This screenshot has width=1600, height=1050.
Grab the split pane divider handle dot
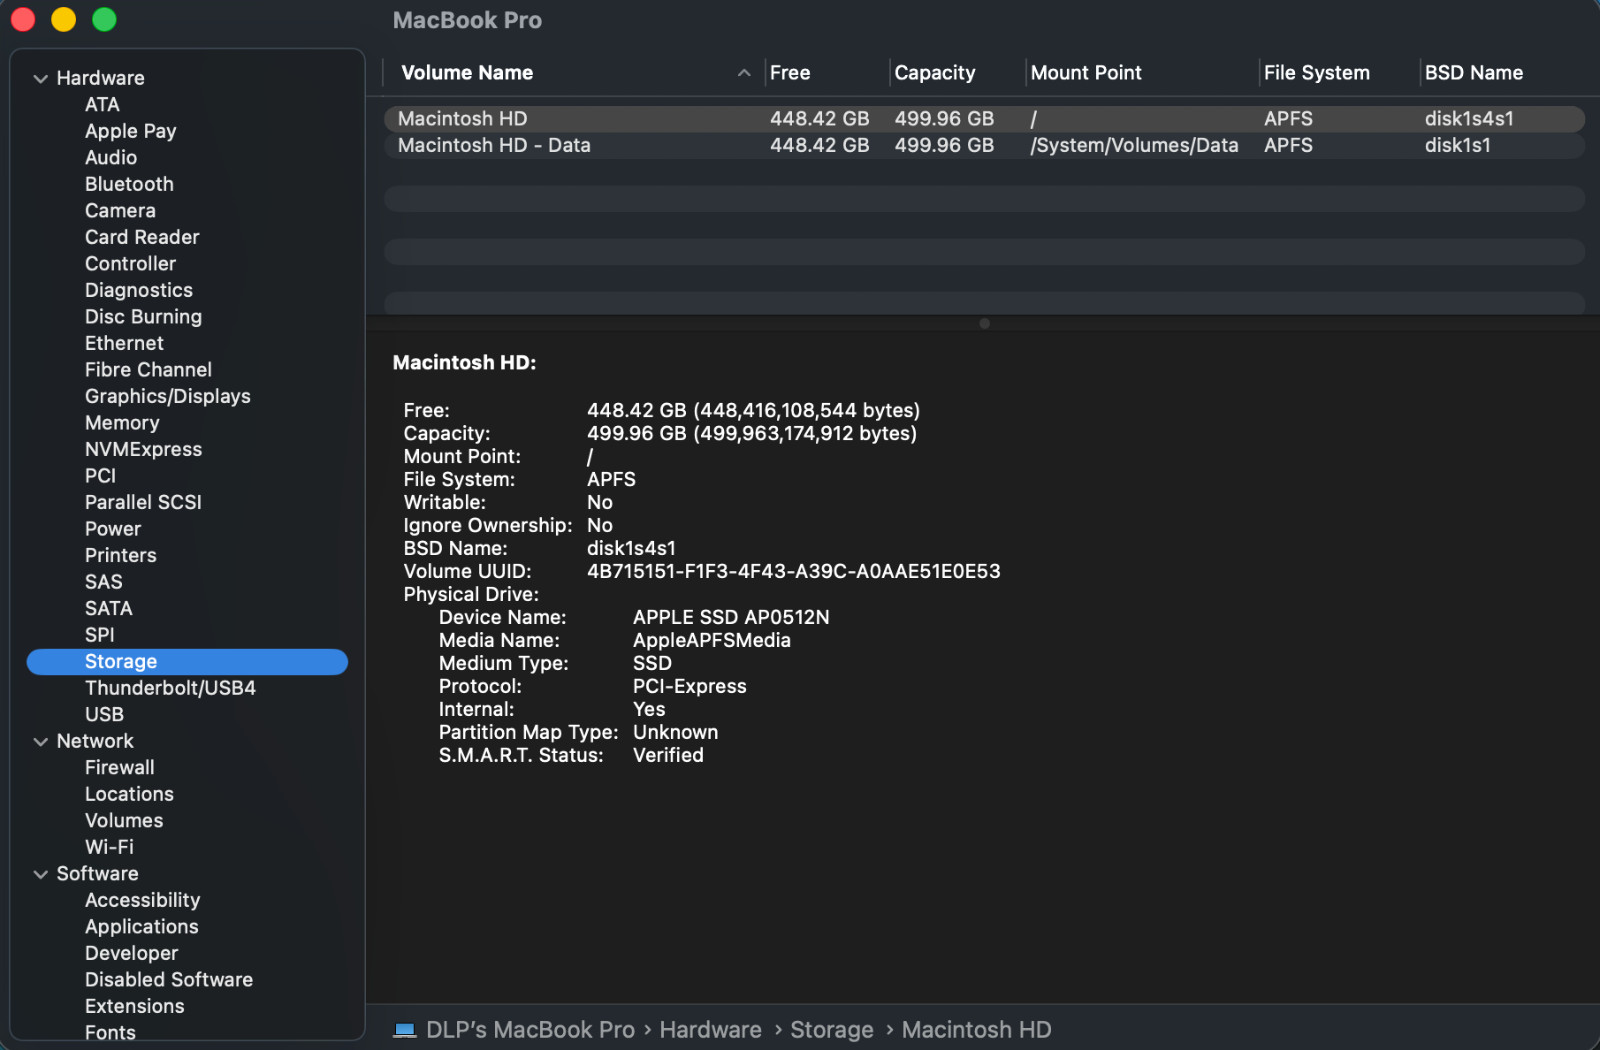pyautogui.click(x=984, y=324)
